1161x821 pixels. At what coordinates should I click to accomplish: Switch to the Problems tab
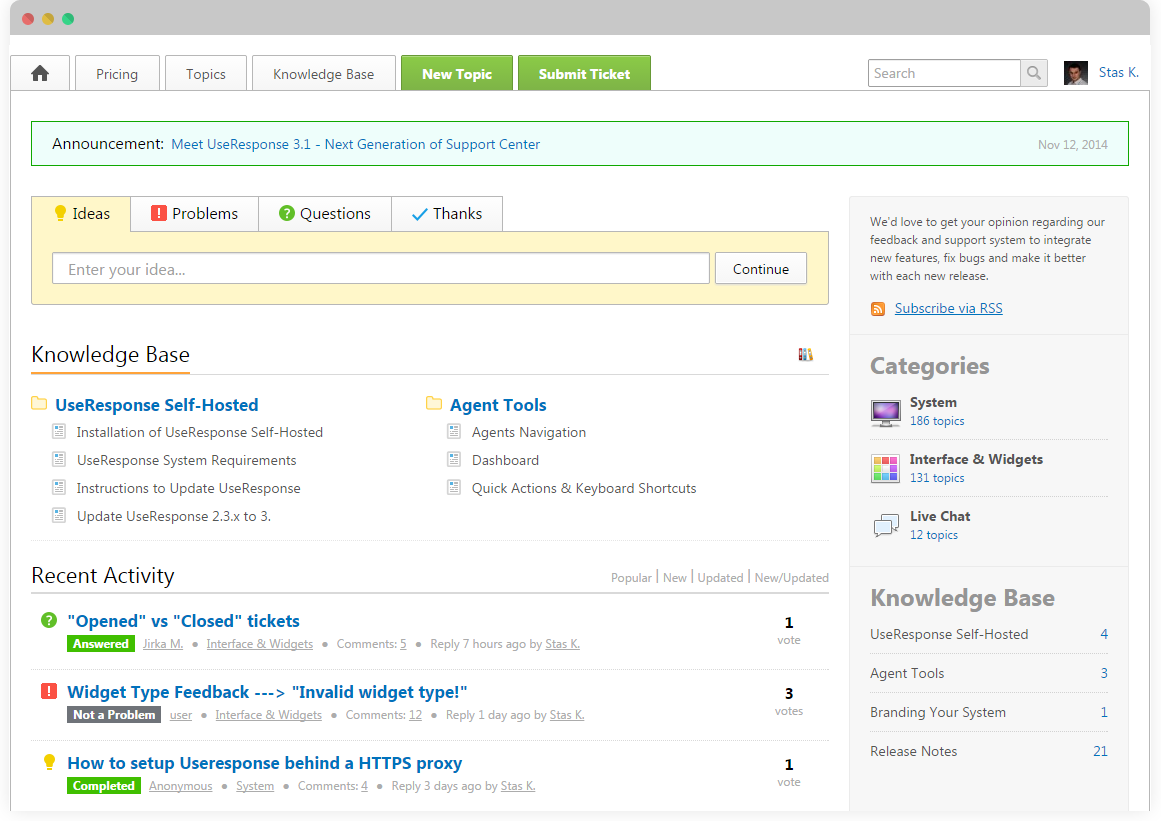195,214
